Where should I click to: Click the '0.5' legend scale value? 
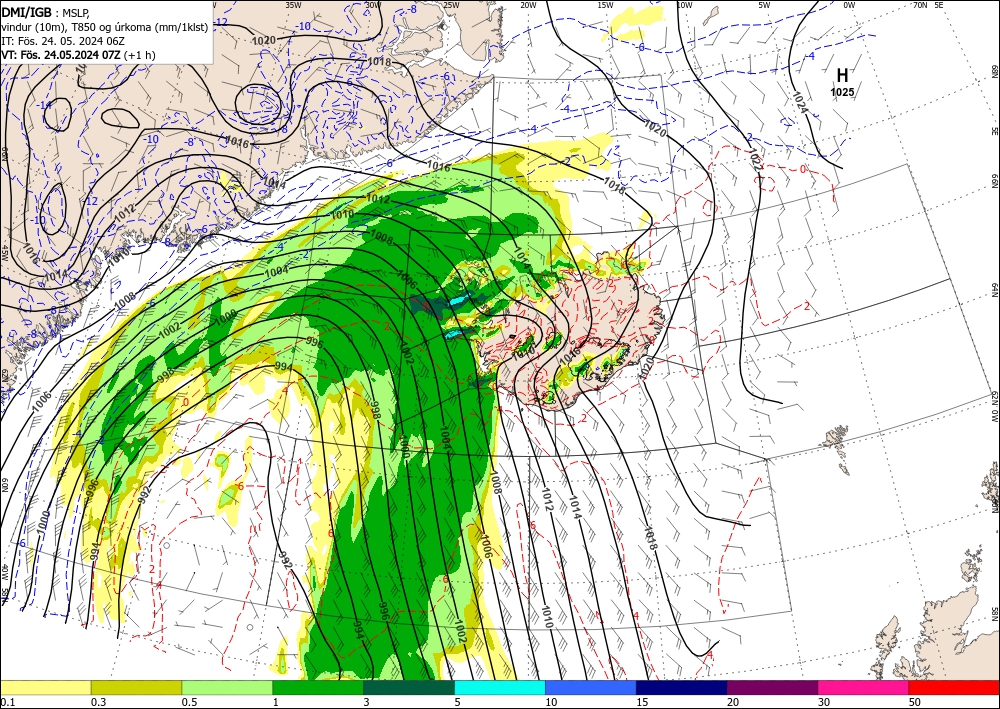189,702
